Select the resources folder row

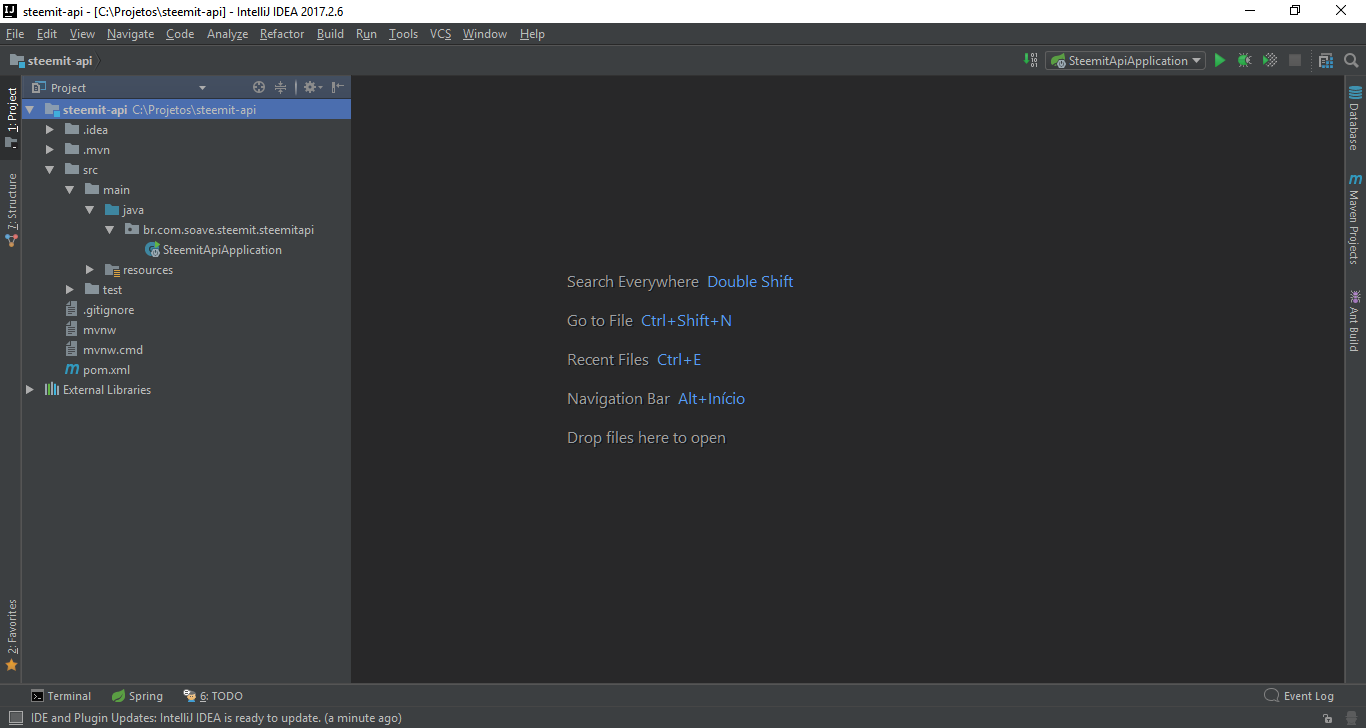186,270
